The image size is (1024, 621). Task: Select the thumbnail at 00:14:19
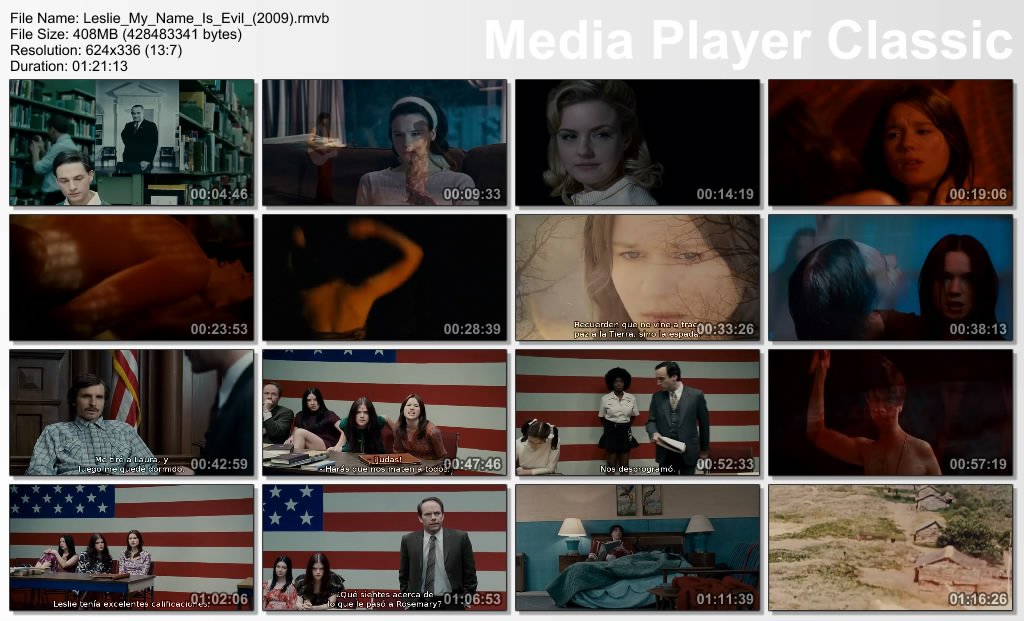pyautogui.click(x=637, y=142)
